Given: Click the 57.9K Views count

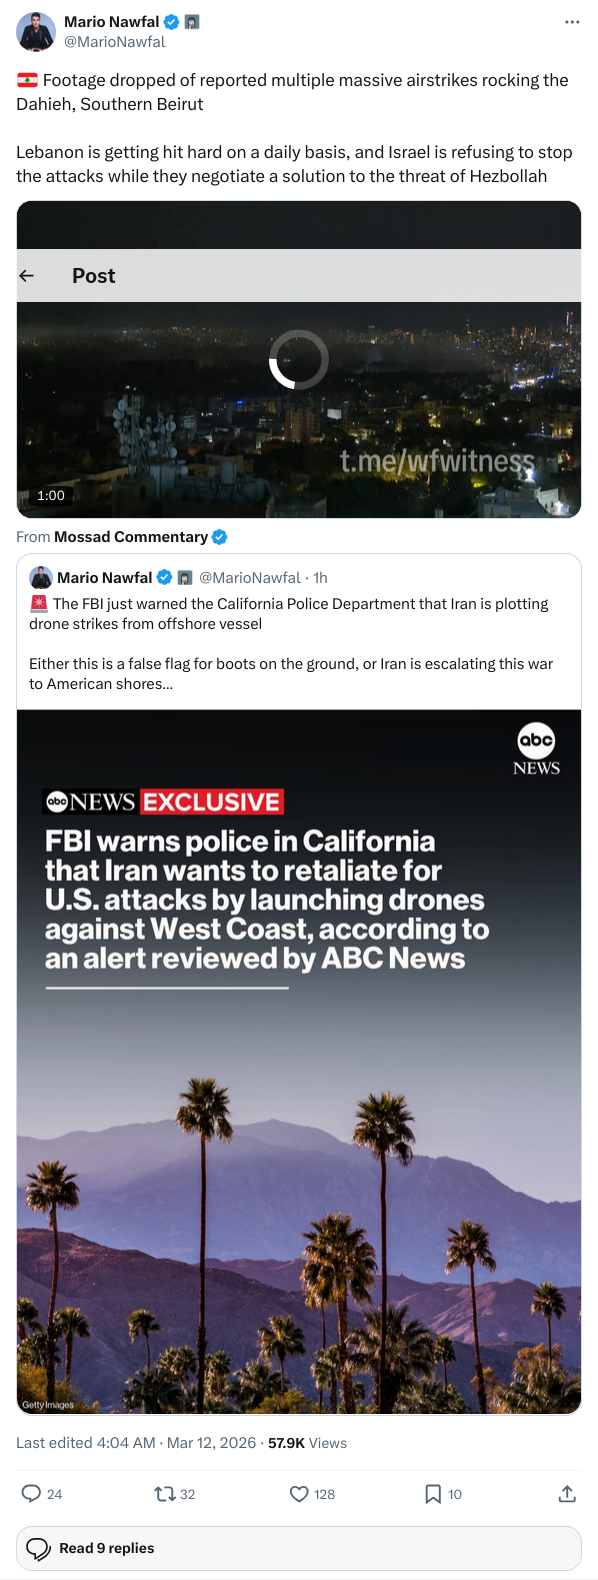Looking at the screenshot, I should pyautogui.click(x=307, y=1443).
